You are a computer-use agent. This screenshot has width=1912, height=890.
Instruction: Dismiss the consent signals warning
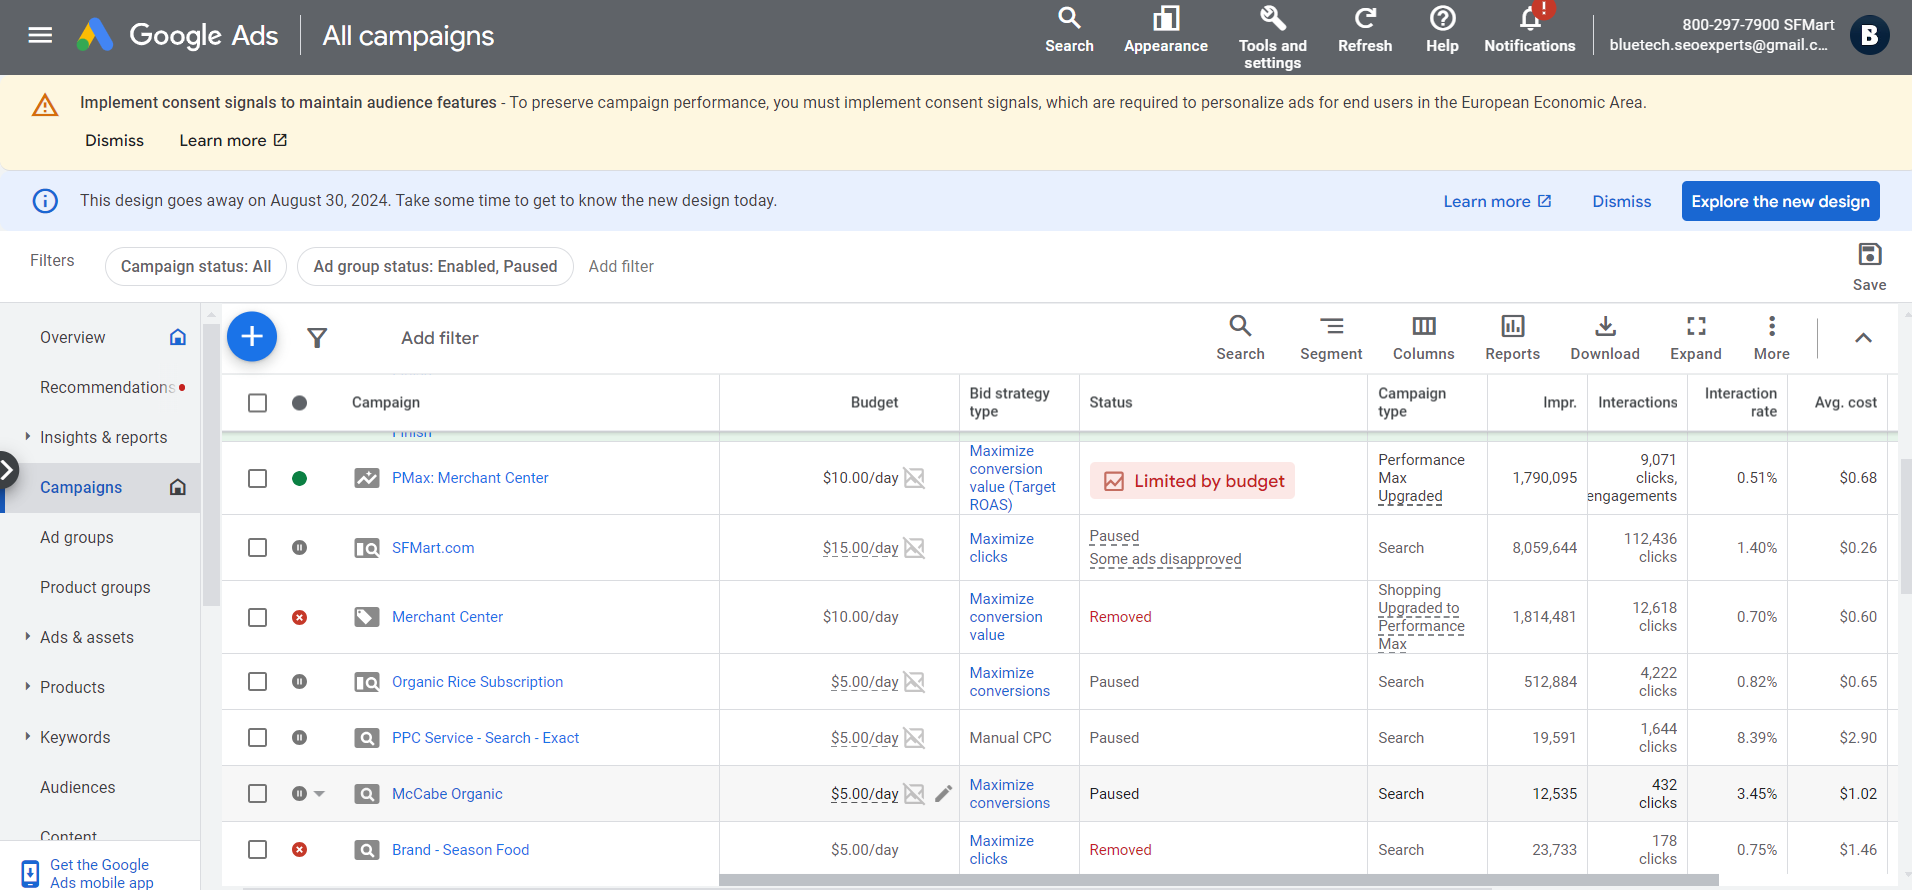114,140
